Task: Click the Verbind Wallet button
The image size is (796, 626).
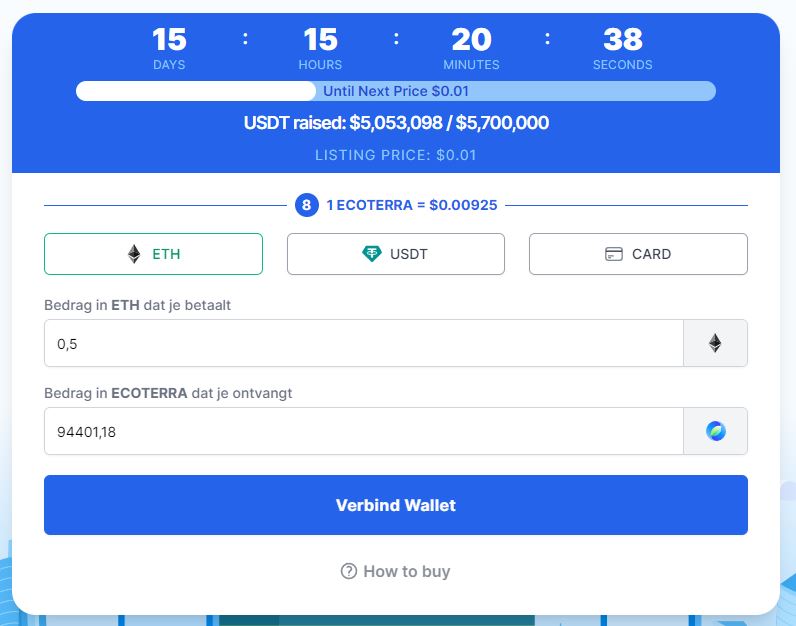Action: point(396,505)
